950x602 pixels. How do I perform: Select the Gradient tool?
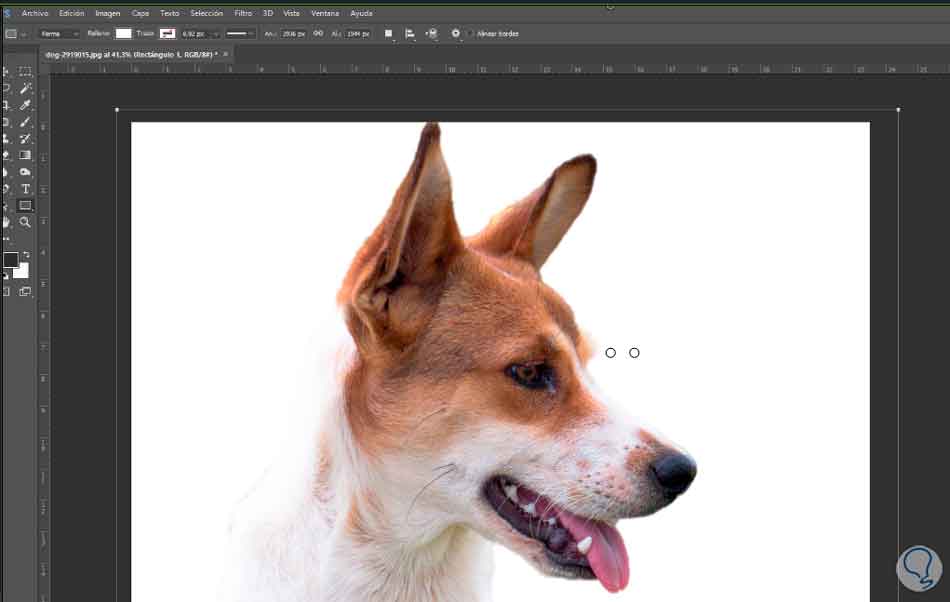click(25, 156)
